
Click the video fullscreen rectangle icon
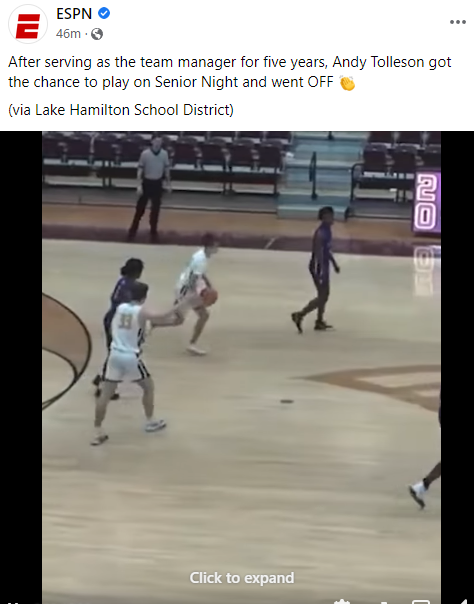pos(420,601)
